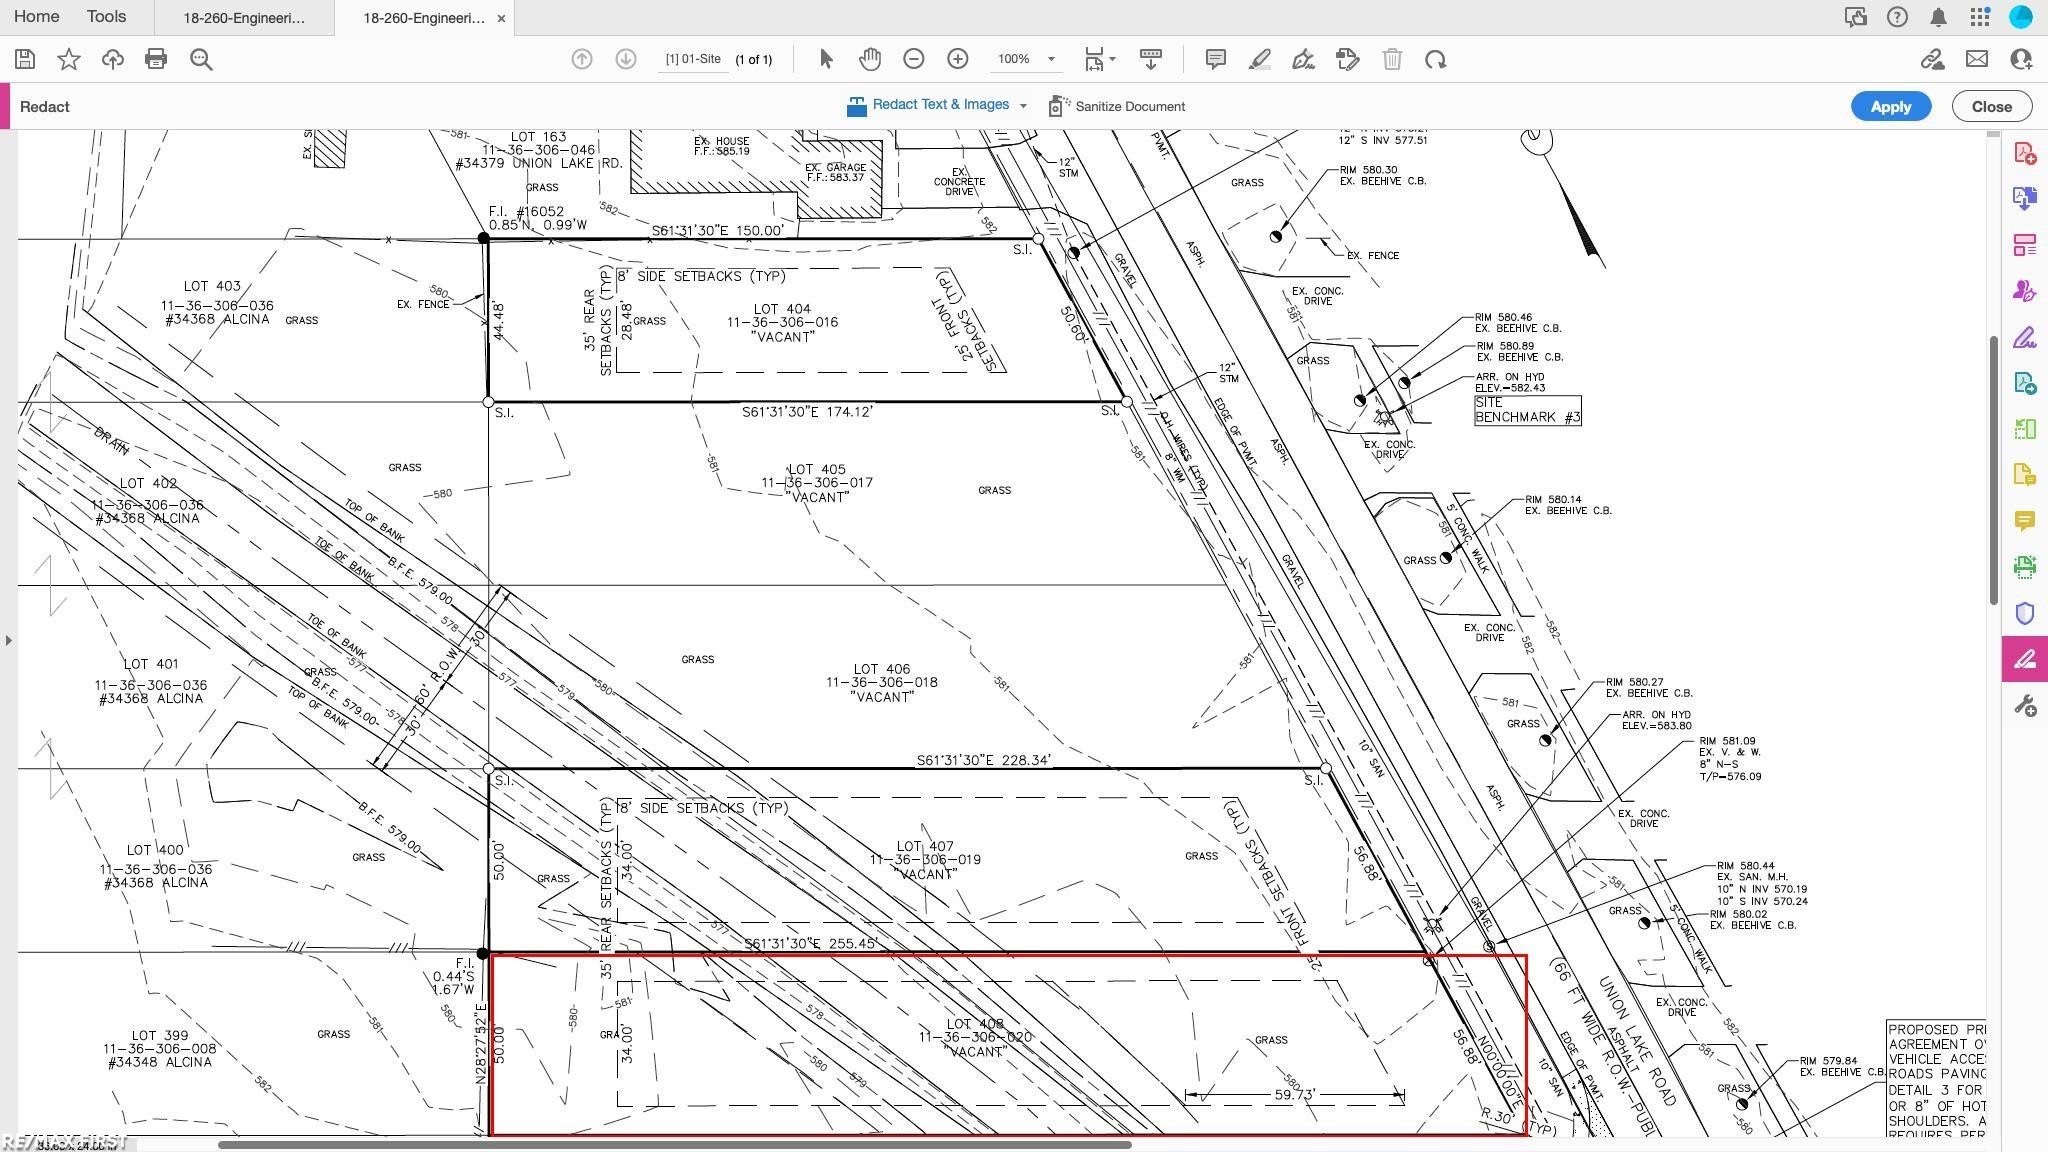Select the Highlight text tool
The image size is (2048, 1152).
click(x=1260, y=59)
